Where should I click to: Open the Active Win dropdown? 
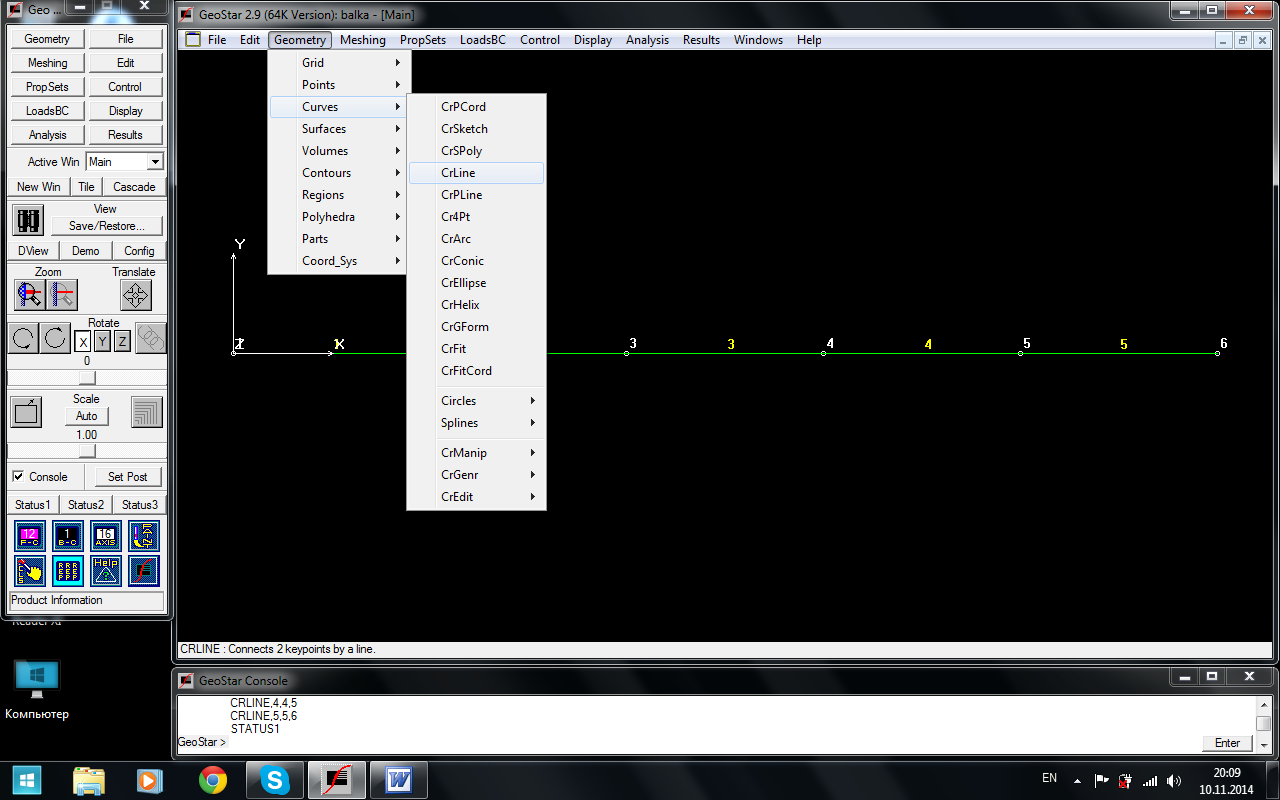[155, 162]
